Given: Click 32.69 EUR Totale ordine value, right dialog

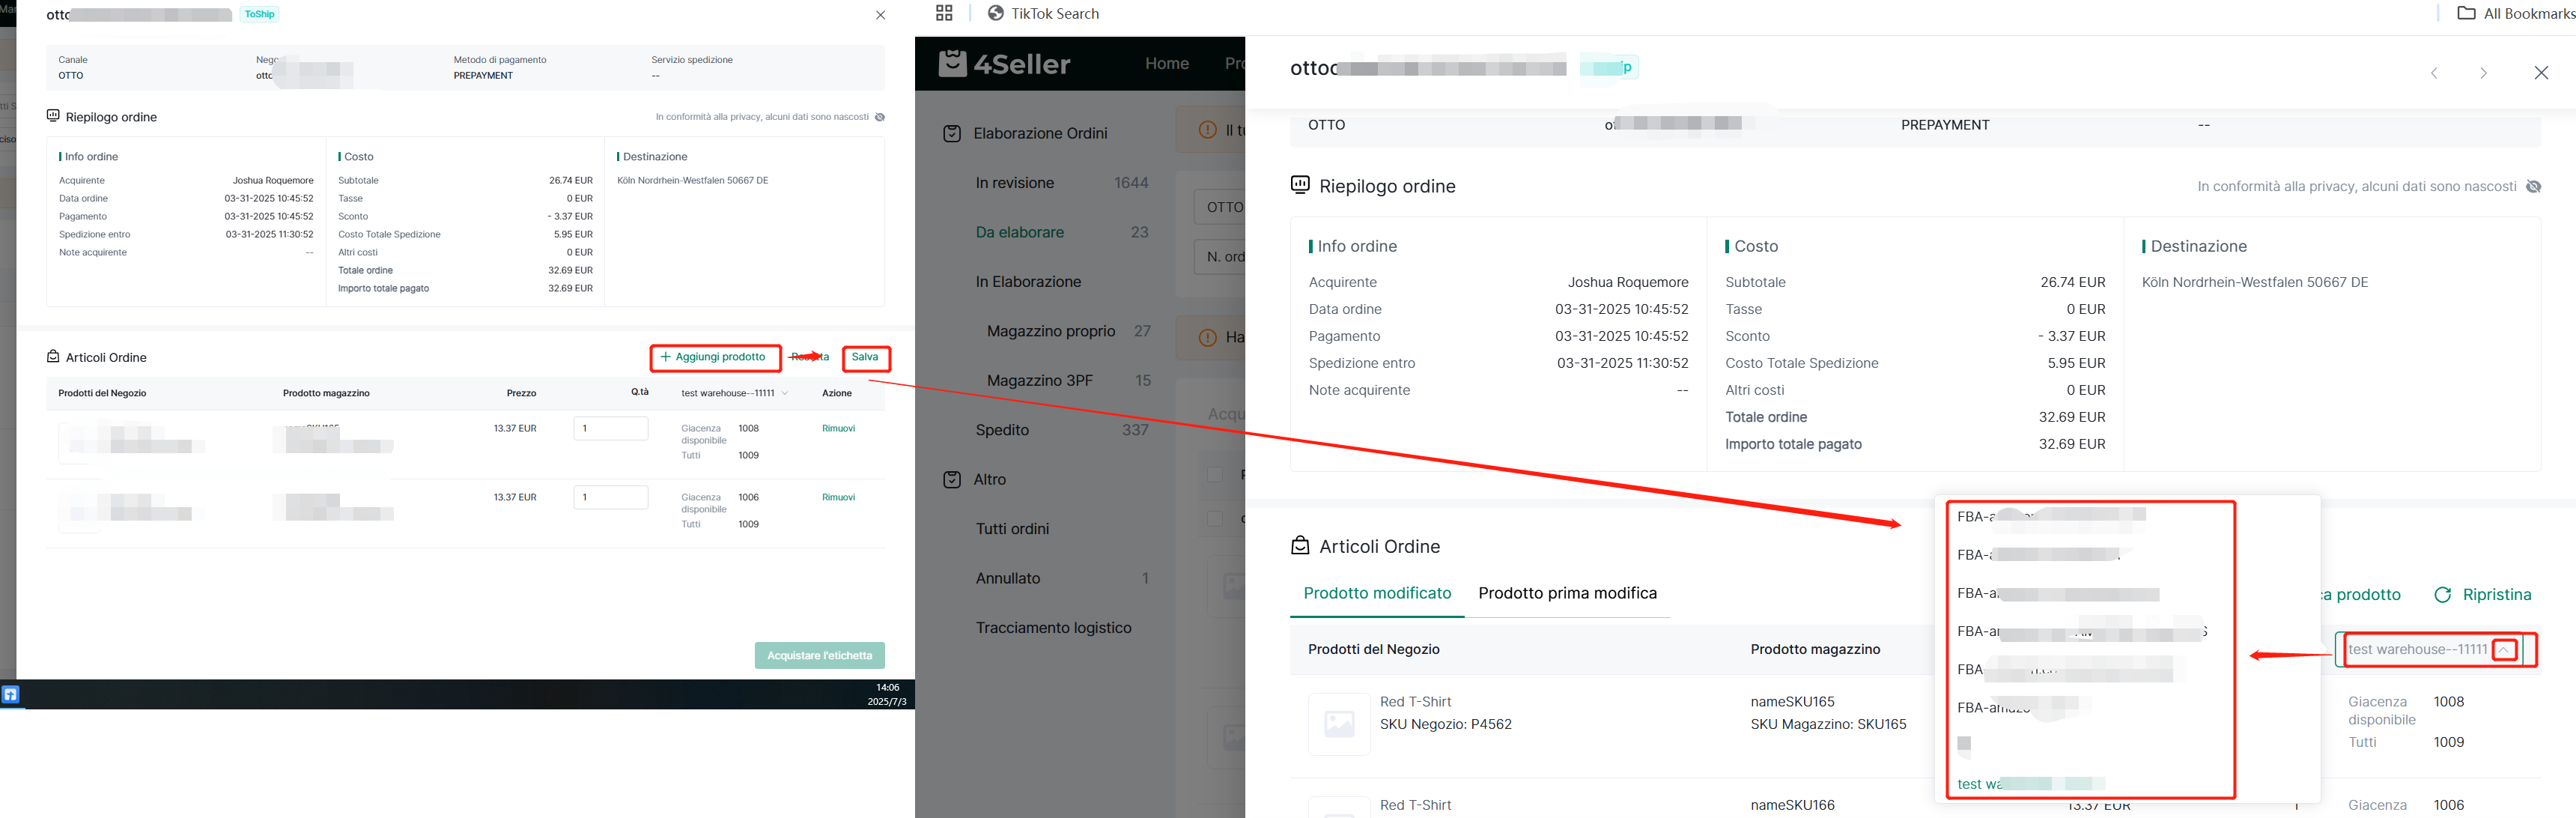Looking at the screenshot, I should tap(2071, 417).
